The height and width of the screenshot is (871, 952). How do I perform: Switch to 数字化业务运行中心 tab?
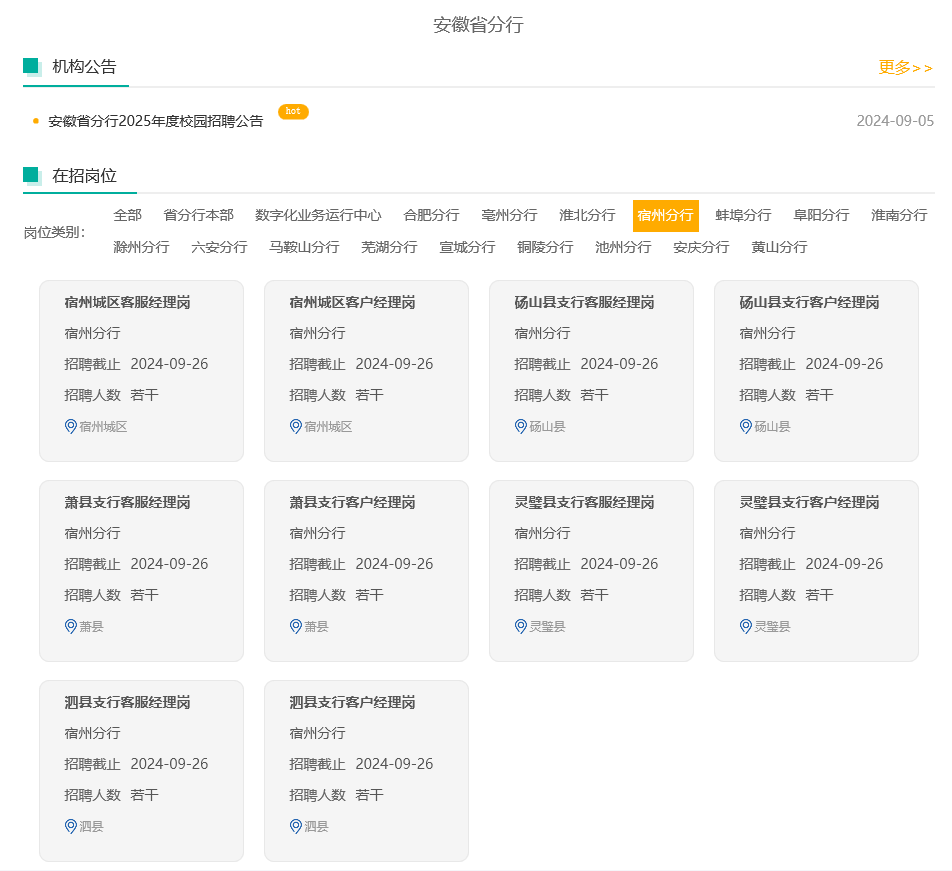point(318,215)
